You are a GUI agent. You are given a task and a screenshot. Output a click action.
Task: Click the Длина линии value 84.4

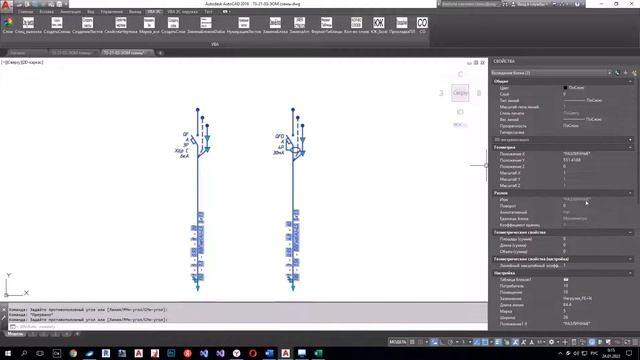coord(567,305)
